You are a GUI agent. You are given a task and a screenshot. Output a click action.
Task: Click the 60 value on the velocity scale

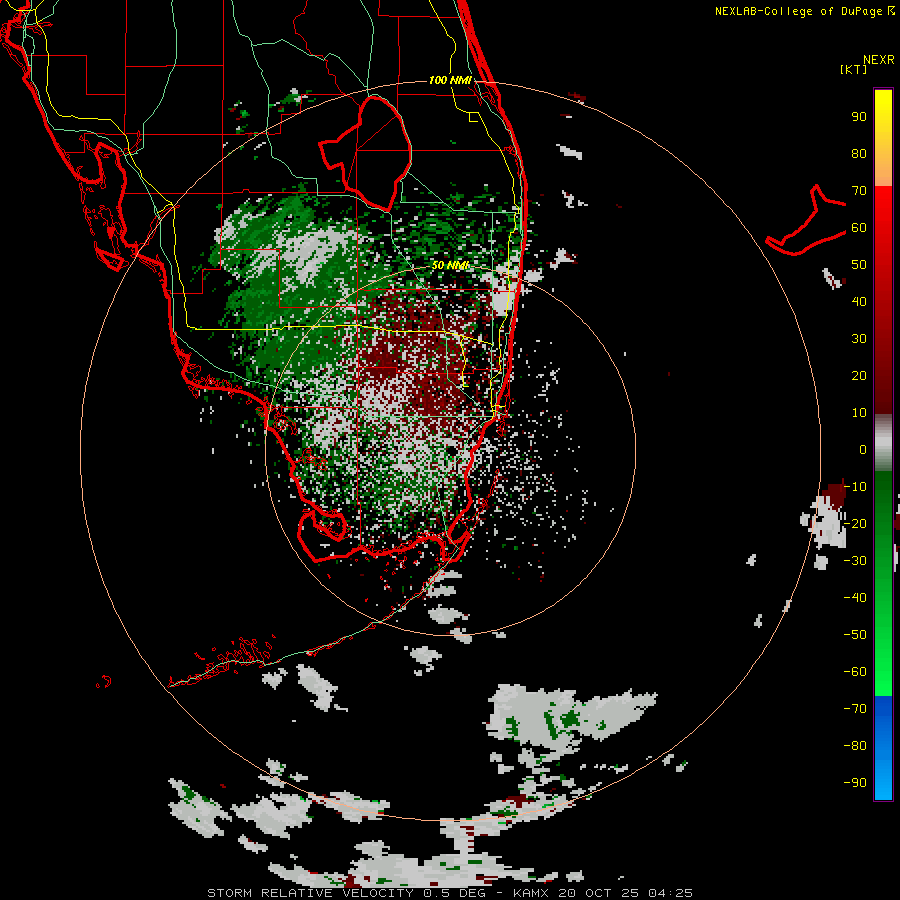(859, 227)
